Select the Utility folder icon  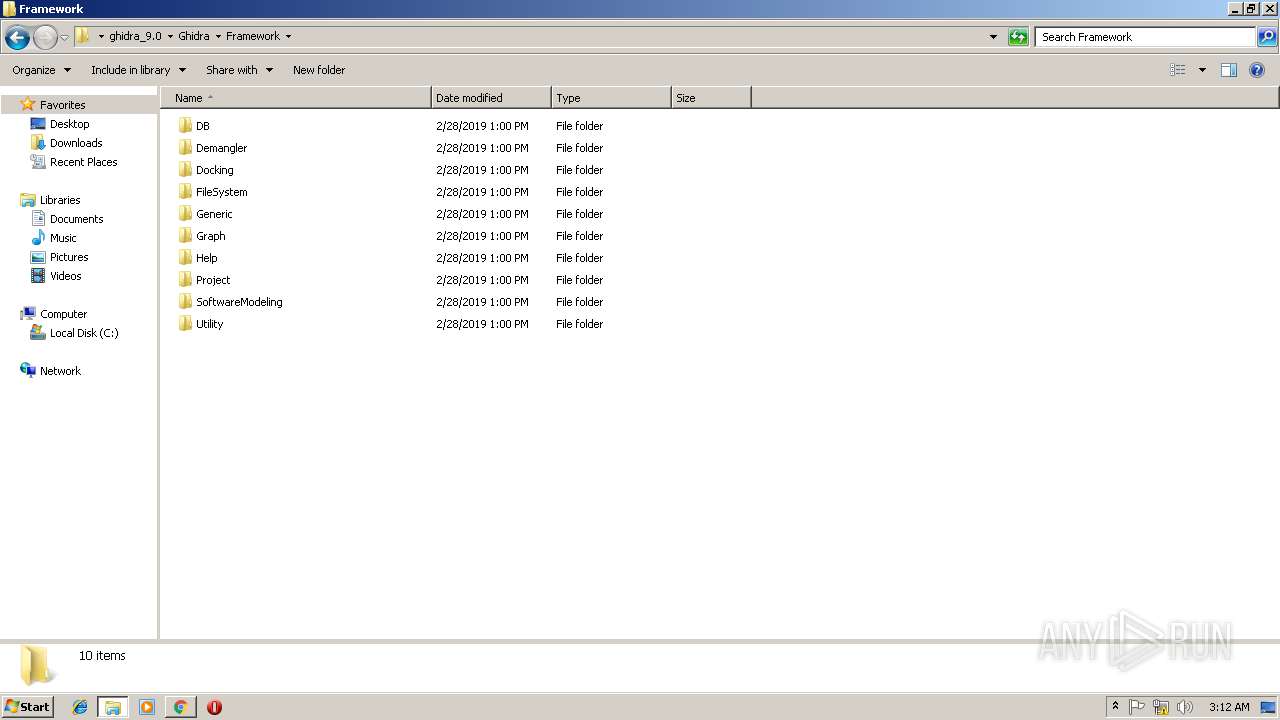tap(185, 324)
